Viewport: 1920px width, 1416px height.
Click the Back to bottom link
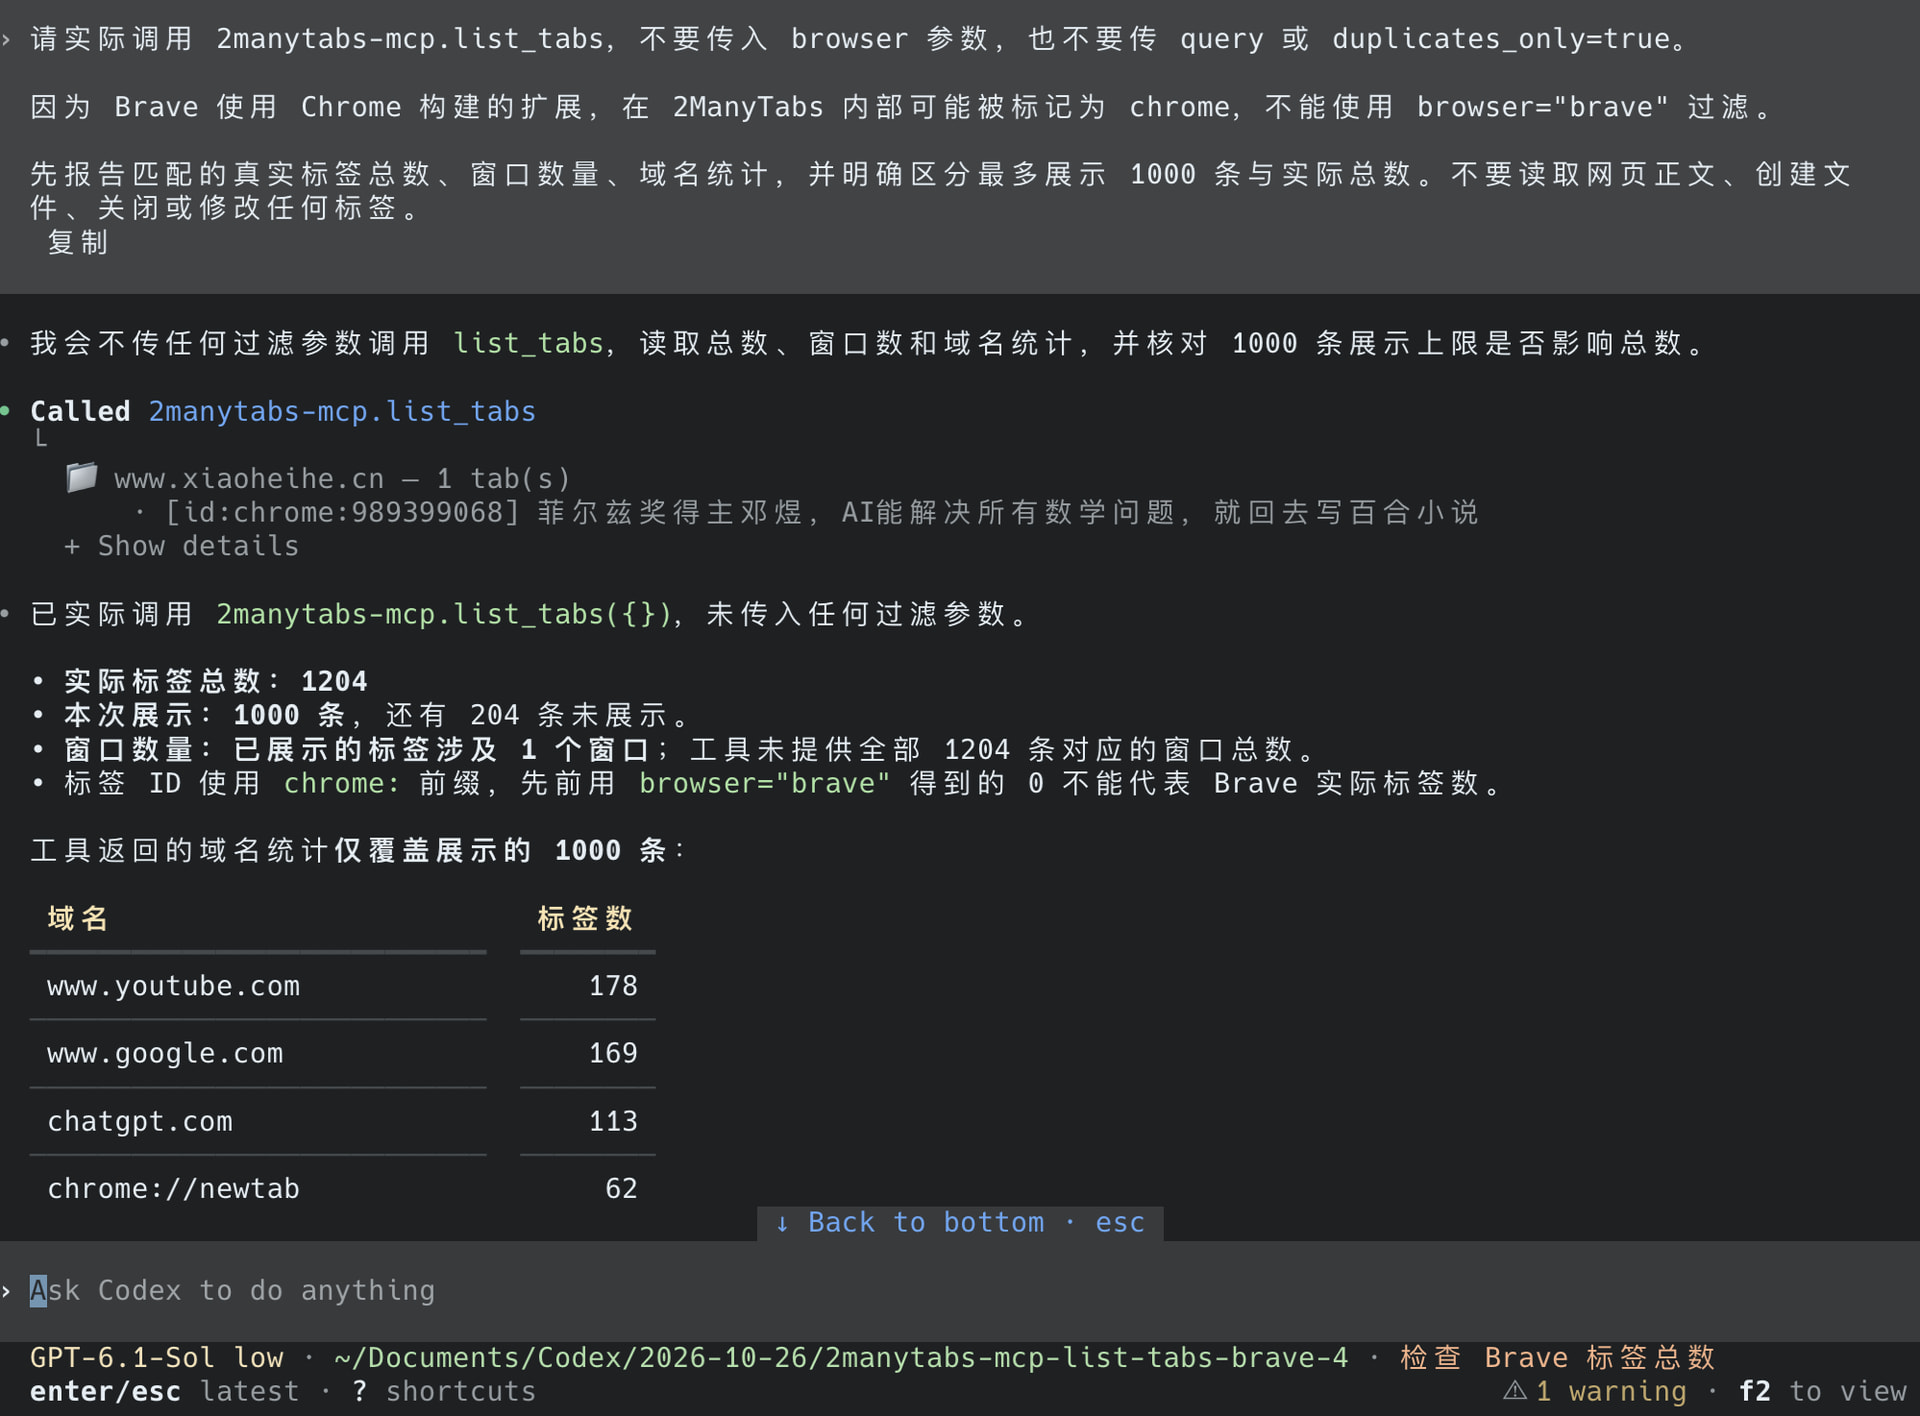pos(959,1222)
